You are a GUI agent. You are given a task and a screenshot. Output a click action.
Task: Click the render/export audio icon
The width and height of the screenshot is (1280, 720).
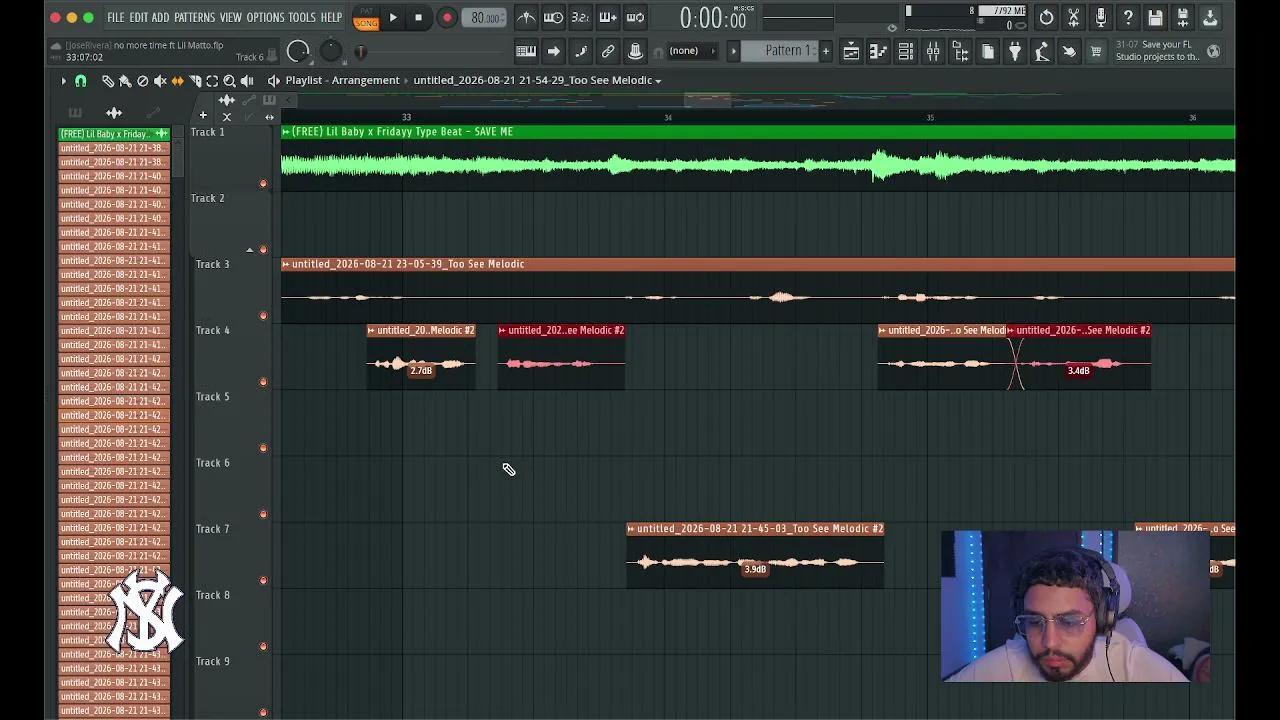click(1182, 18)
